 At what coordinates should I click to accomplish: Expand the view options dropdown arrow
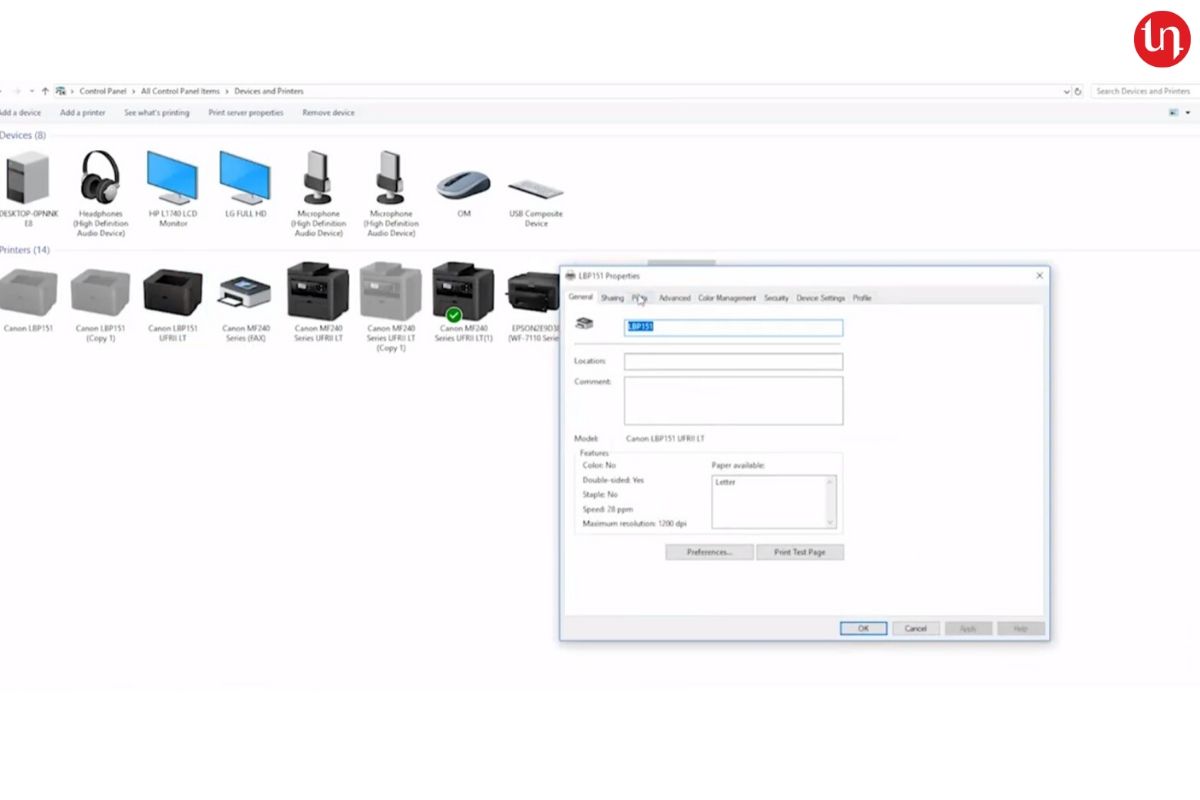pos(1188,113)
